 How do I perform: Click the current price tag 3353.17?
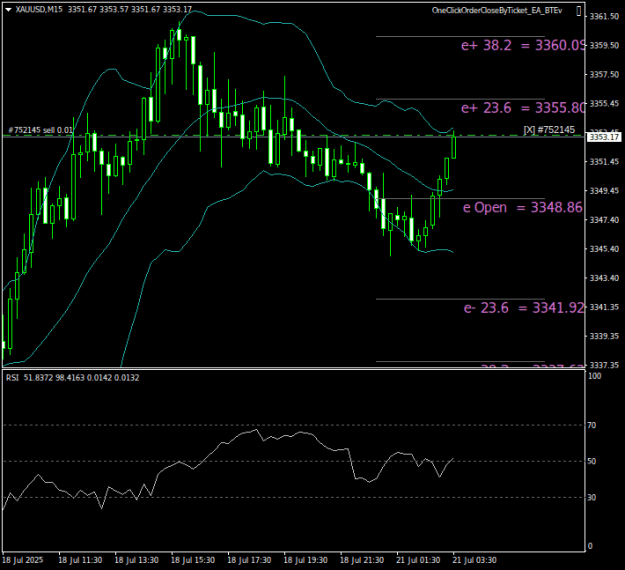pyautogui.click(x=604, y=137)
